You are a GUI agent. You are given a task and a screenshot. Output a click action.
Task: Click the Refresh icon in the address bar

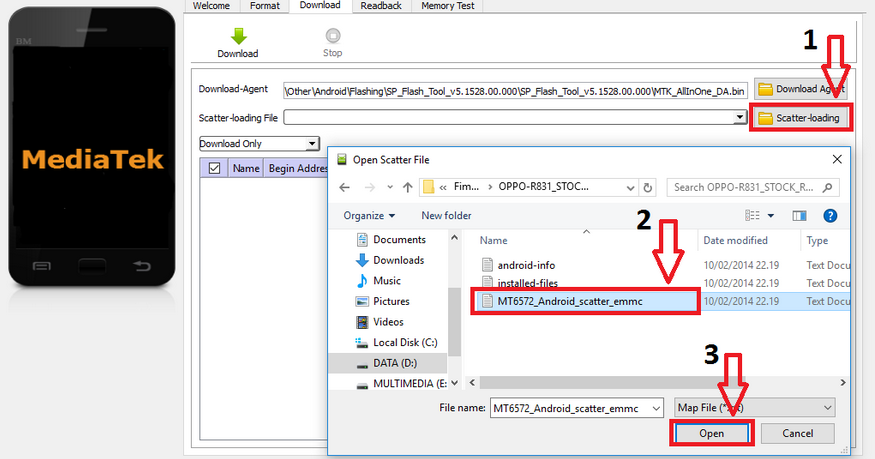647,188
